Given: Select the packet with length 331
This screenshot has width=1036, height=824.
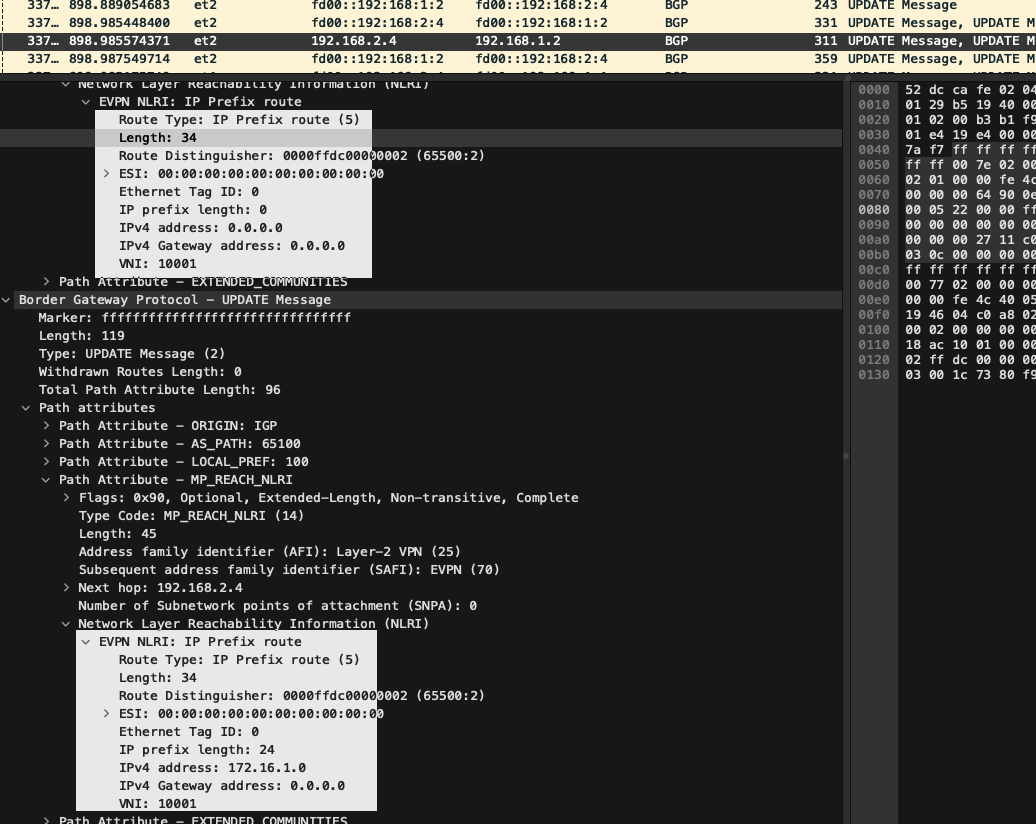Looking at the screenshot, I should 500,23.
